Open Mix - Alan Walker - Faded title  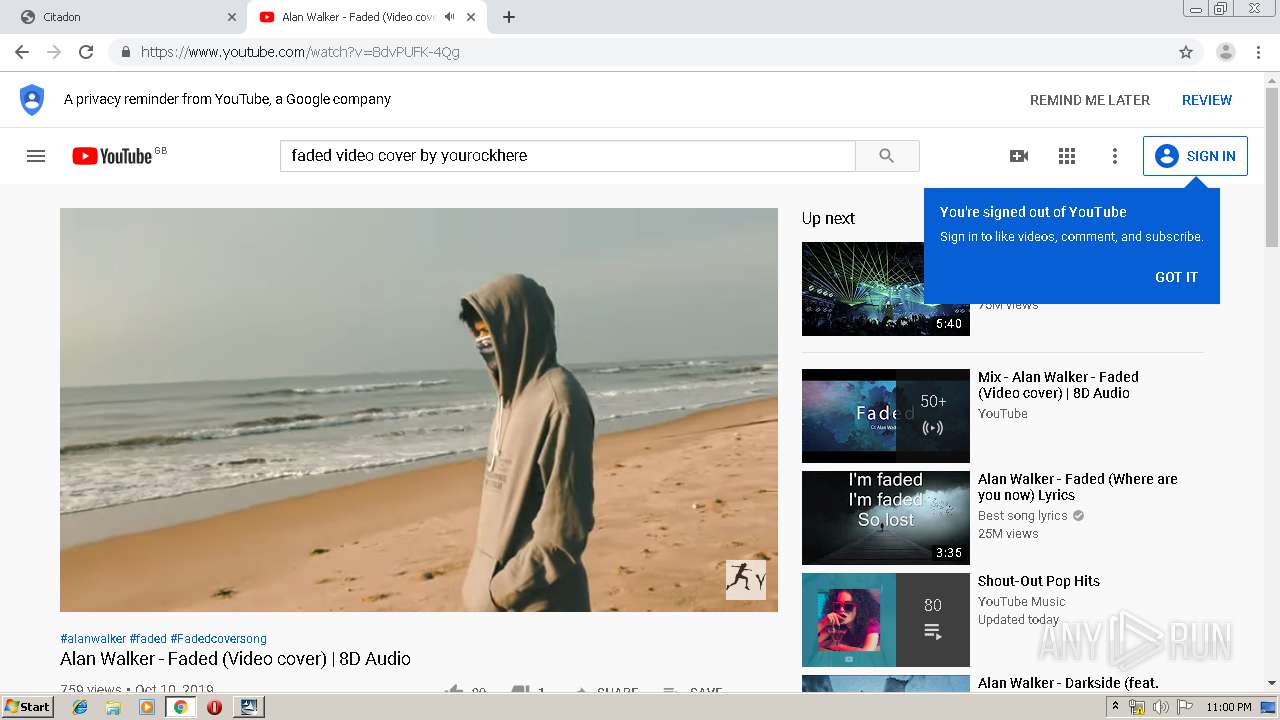1058,385
